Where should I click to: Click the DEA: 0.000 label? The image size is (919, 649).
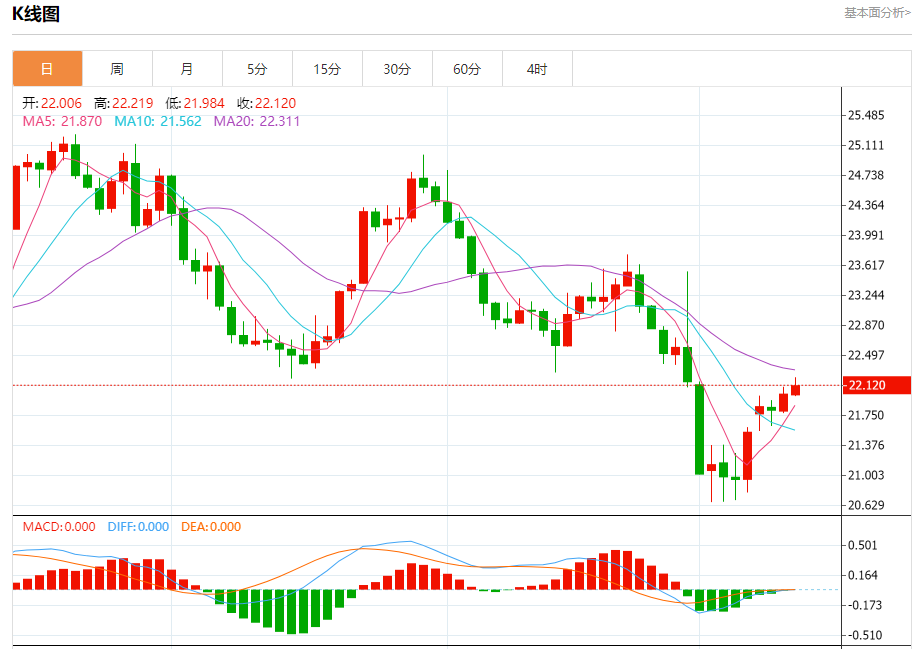[210, 527]
